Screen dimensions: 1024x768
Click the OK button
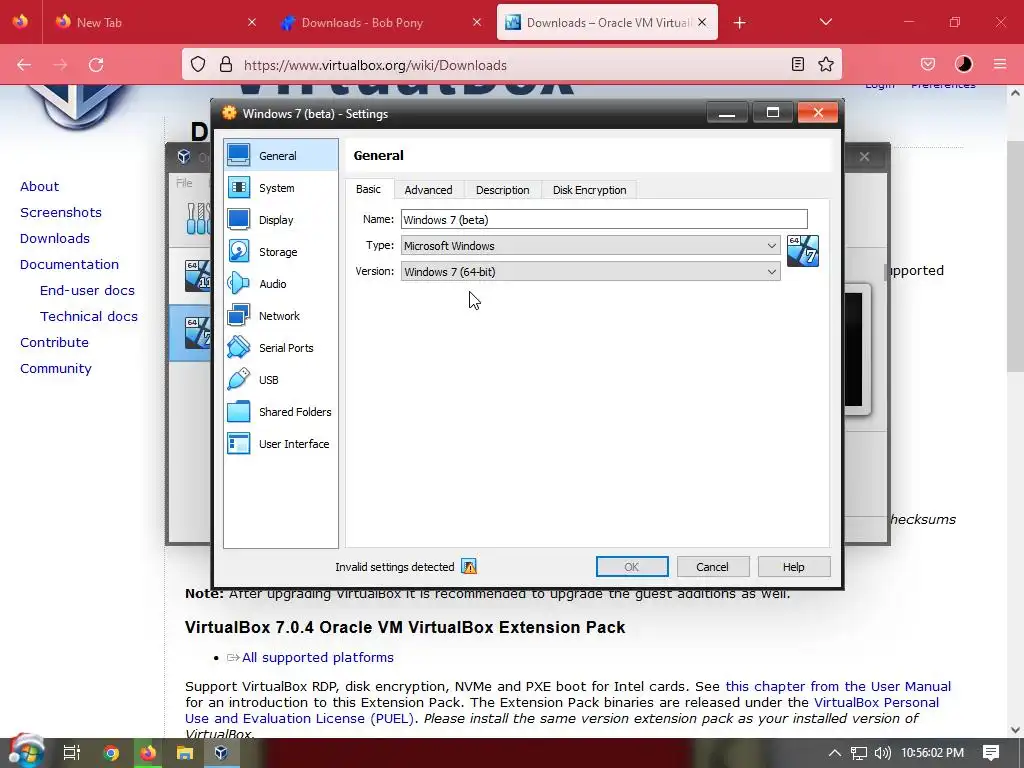632,566
